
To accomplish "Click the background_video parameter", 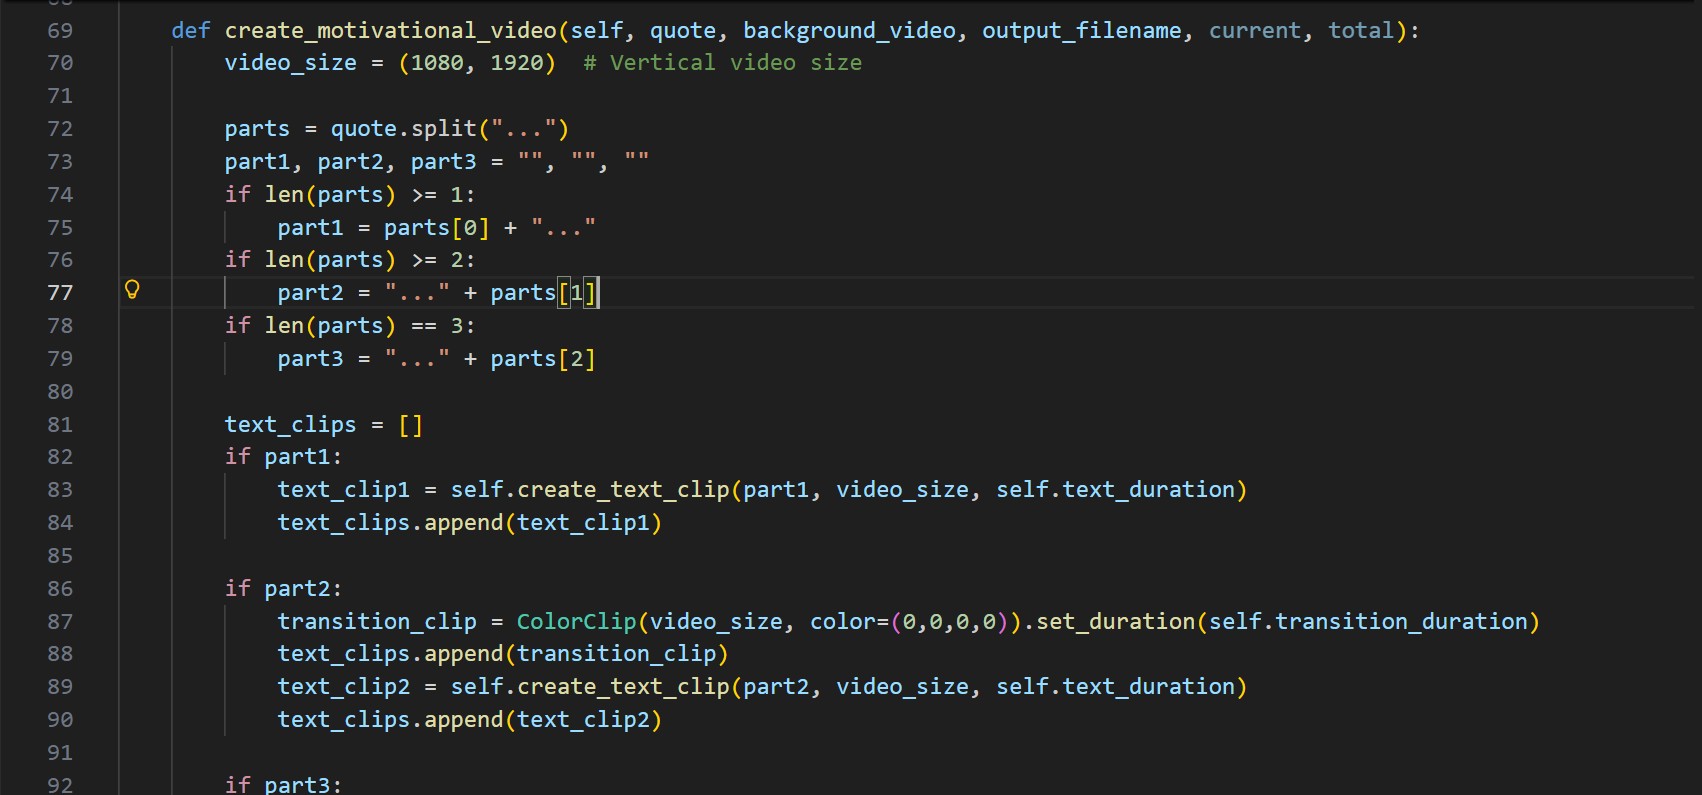I will pyautogui.click(x=849, y=31).
